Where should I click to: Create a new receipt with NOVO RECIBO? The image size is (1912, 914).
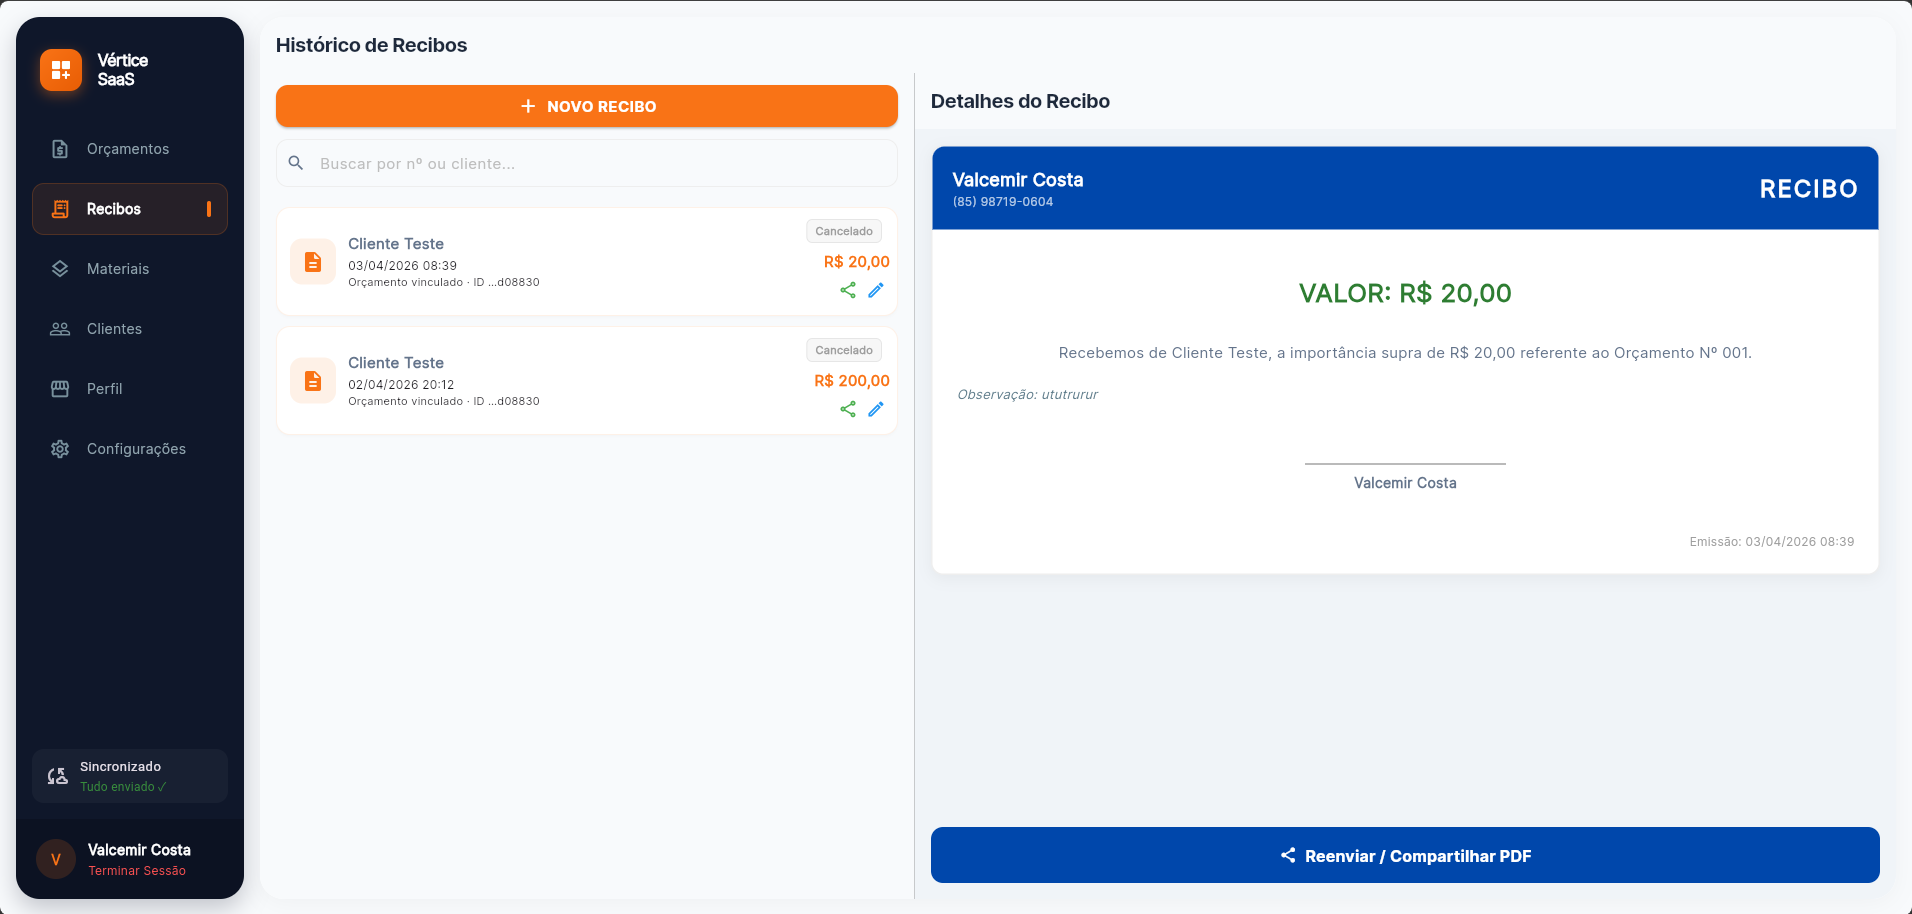pyautogui.click(x=587, y=106)
